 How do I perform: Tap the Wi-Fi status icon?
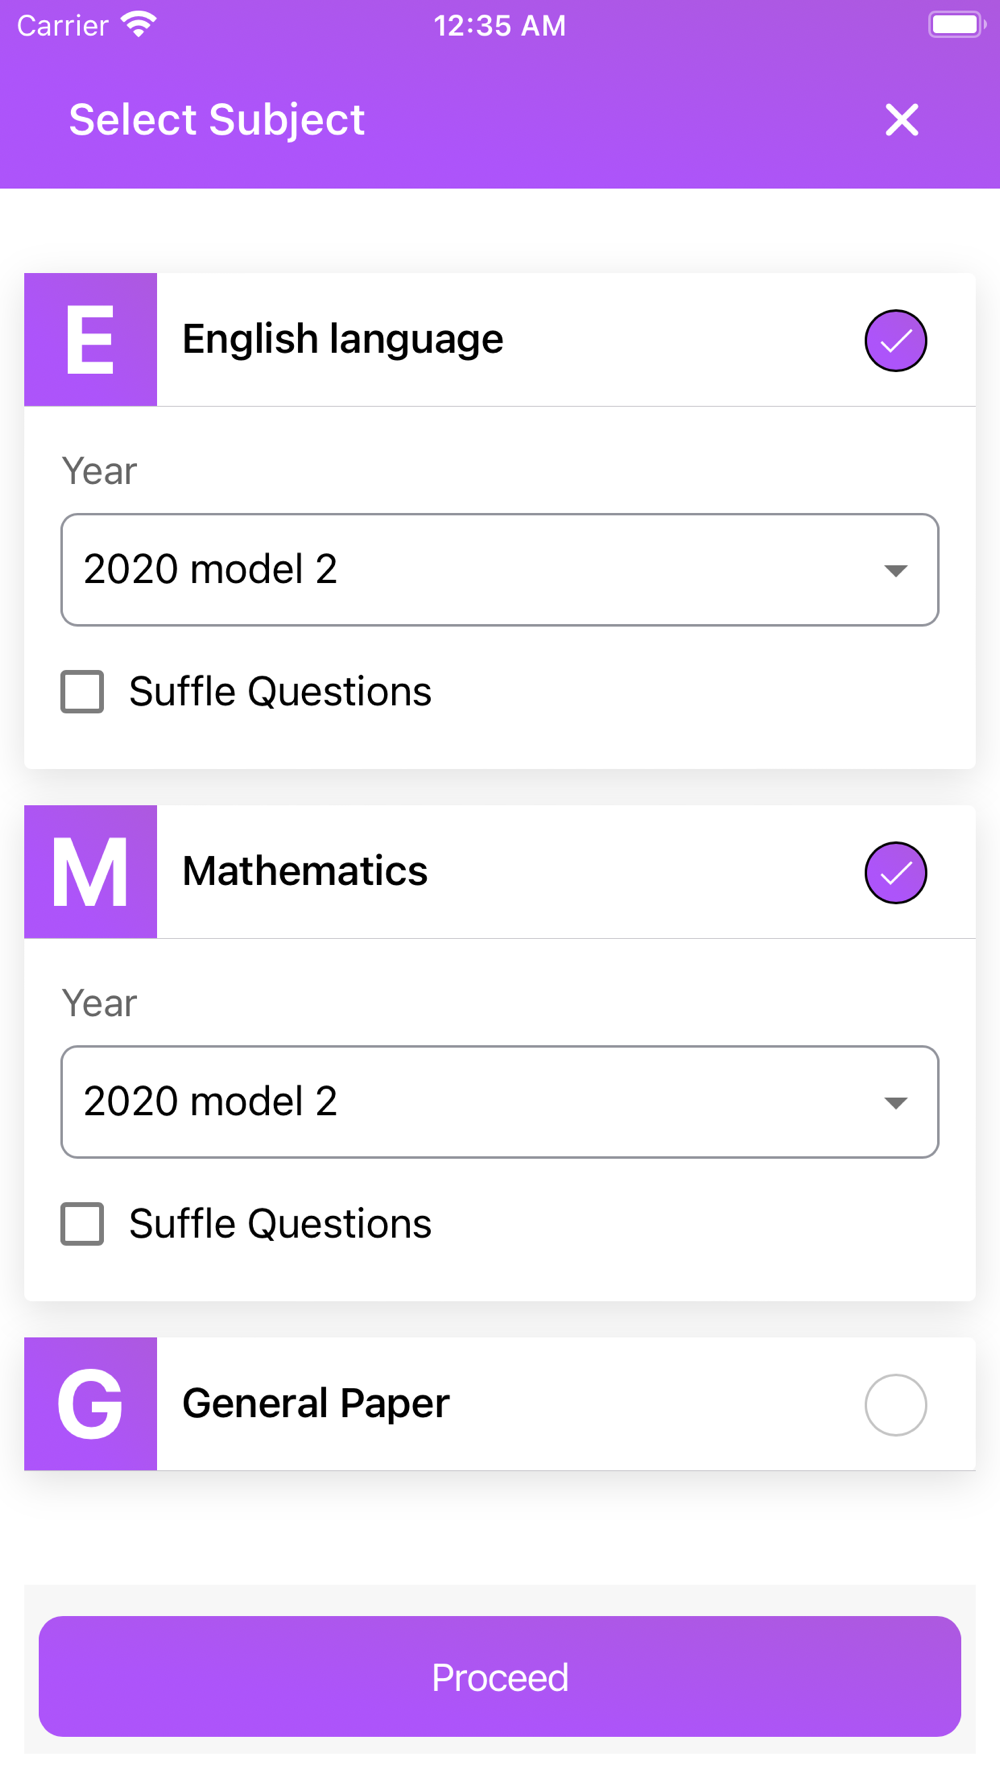139,25
